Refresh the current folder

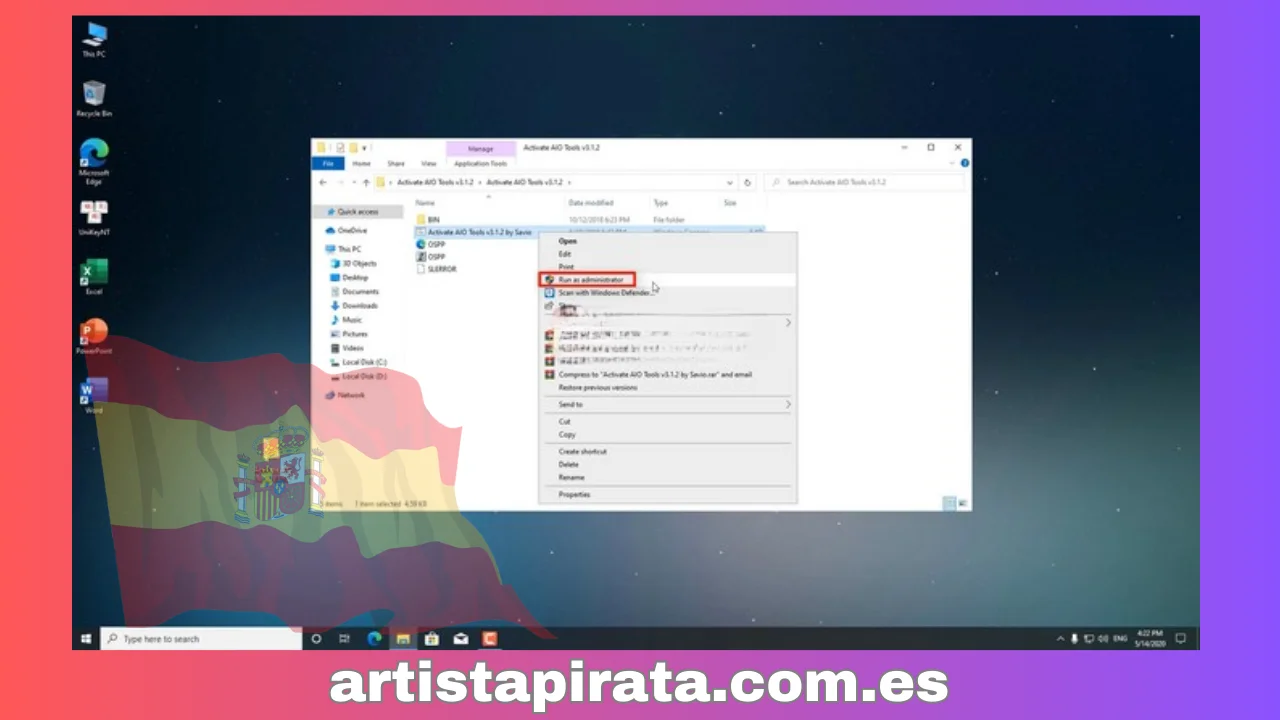click(x=747, y=183)
